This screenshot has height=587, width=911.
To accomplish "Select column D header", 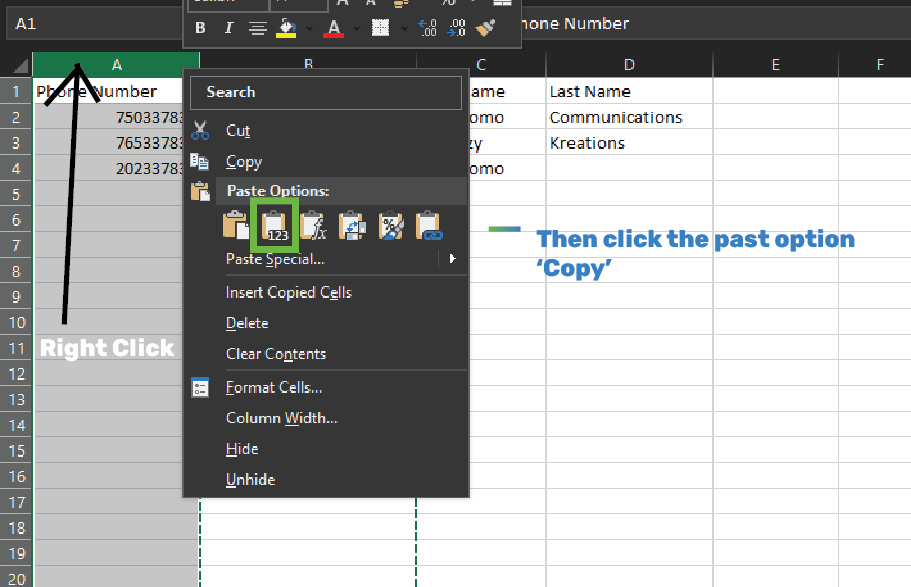I will (x=629, y=65).
